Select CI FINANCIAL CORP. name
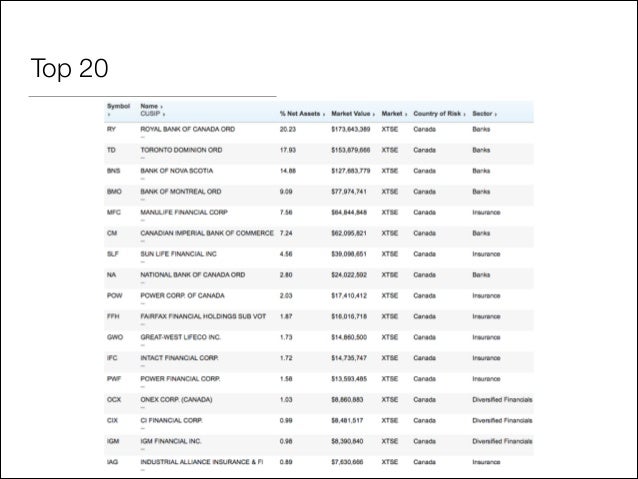The width and height of the screenshot is (638, 479). click(171, 420)
